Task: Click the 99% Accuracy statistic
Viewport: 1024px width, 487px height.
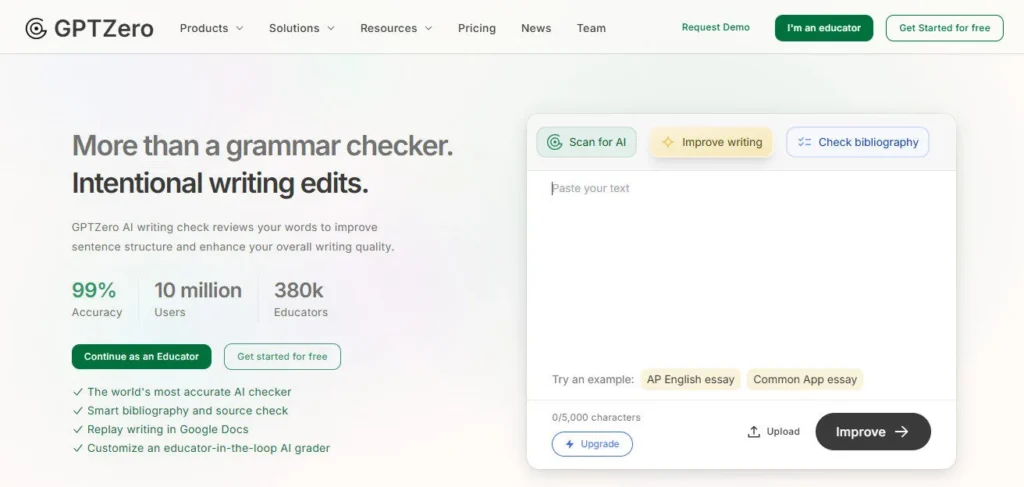Action: coord(97,299)
